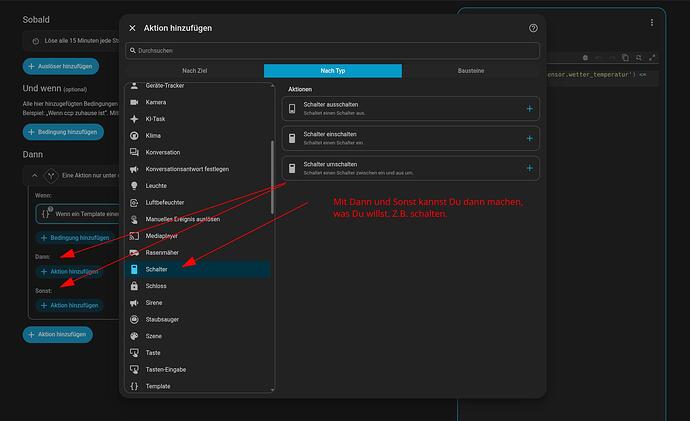Use the type list scrollbar thumb

pos(272,177)
